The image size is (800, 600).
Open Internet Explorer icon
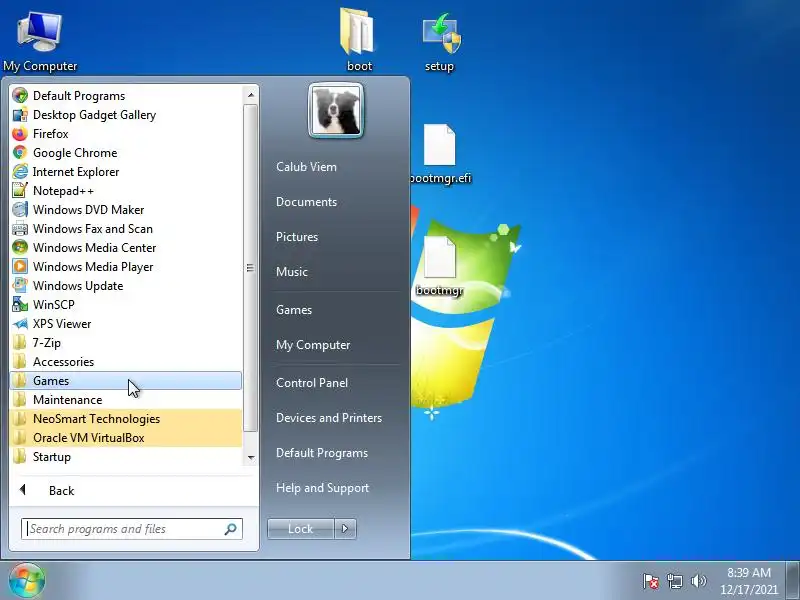coord(20,171)
